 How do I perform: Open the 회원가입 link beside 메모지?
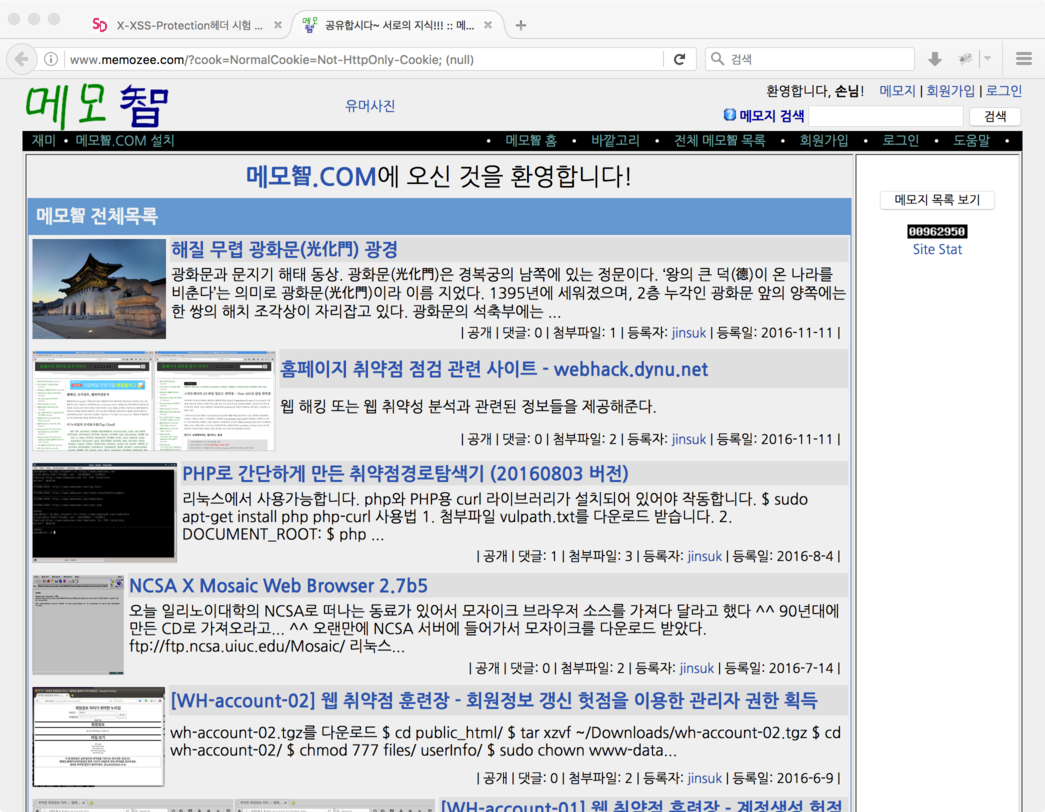click(950, 91)
